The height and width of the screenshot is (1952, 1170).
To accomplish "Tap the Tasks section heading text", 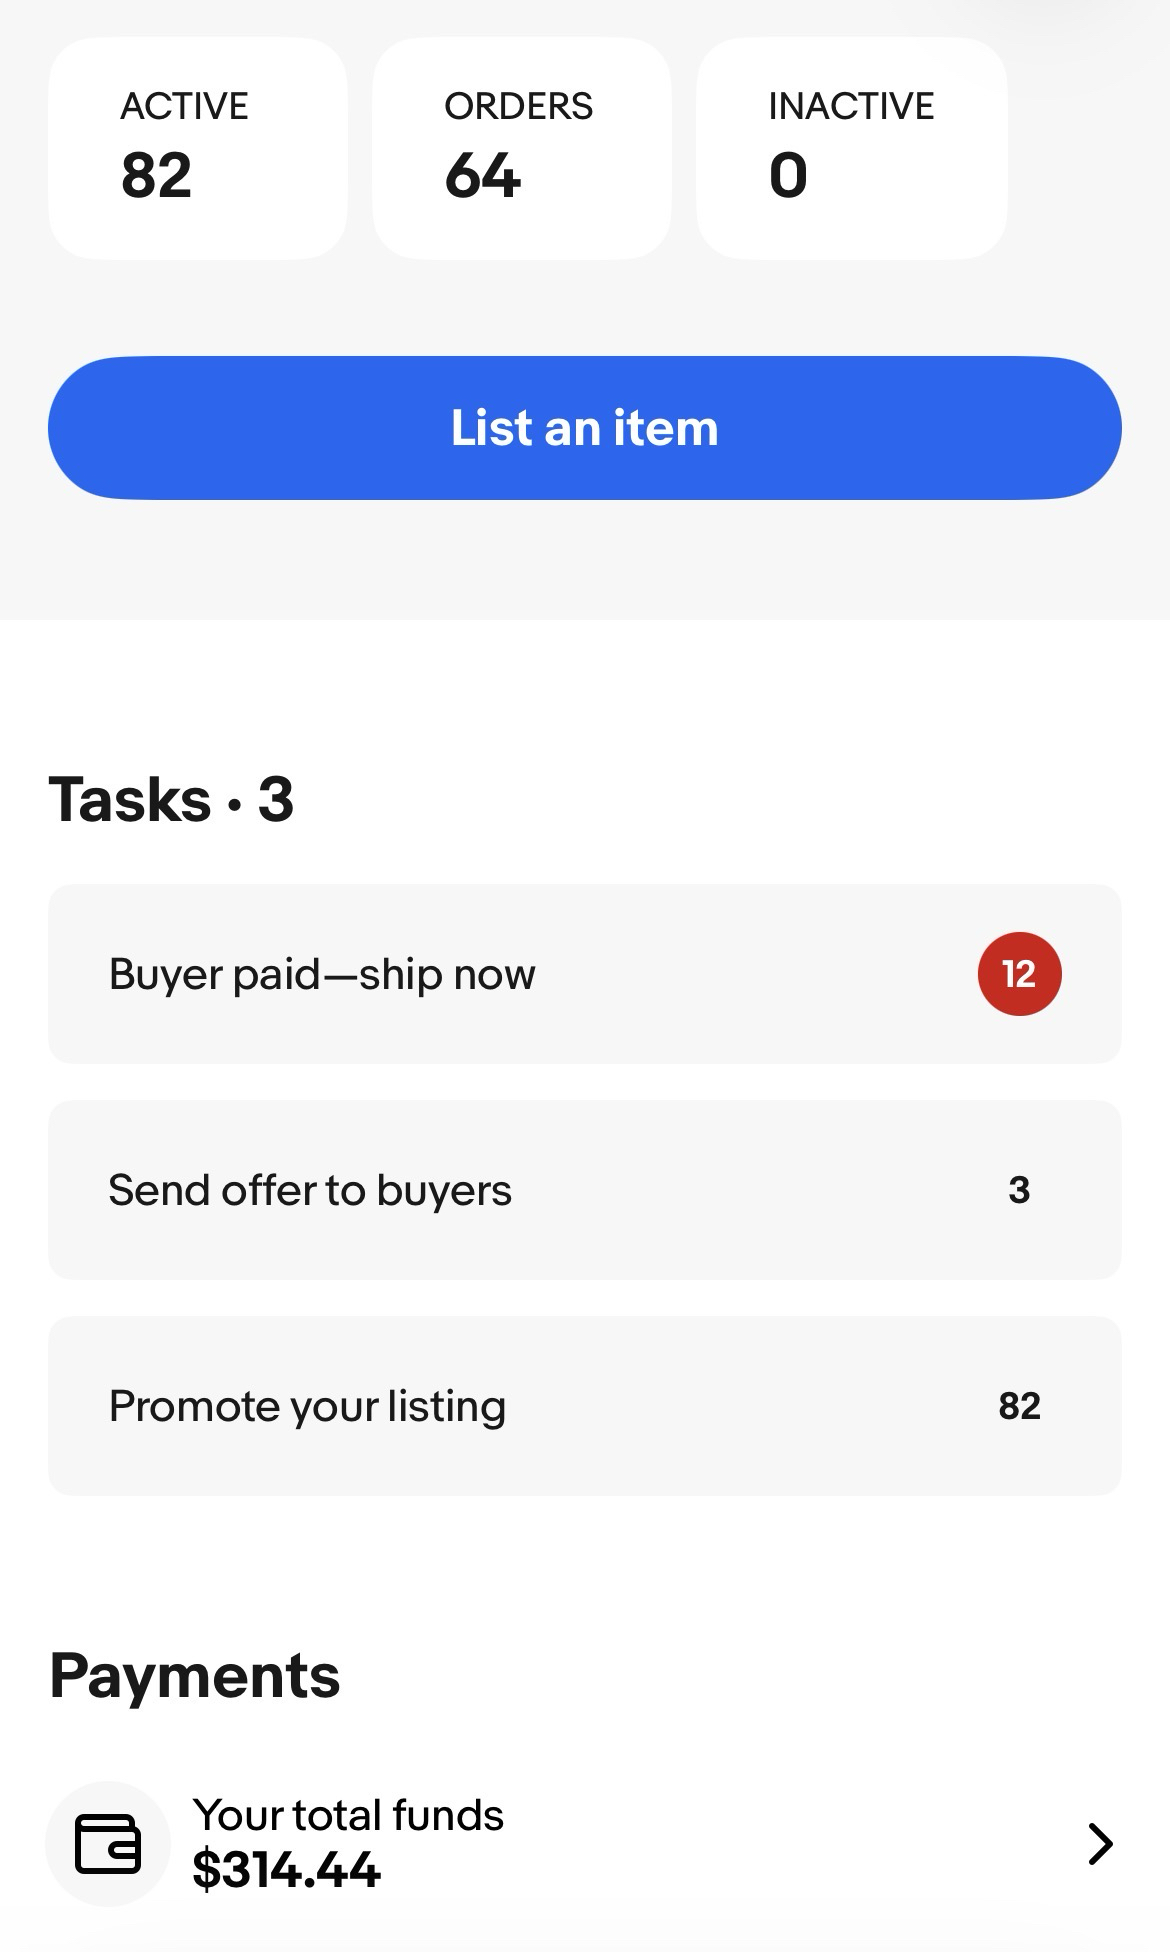I will point(130,800).
